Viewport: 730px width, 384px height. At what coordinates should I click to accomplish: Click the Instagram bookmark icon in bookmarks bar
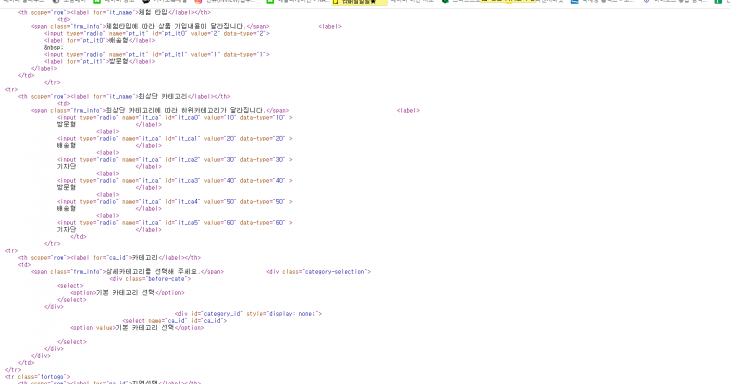tap(198, 1)
